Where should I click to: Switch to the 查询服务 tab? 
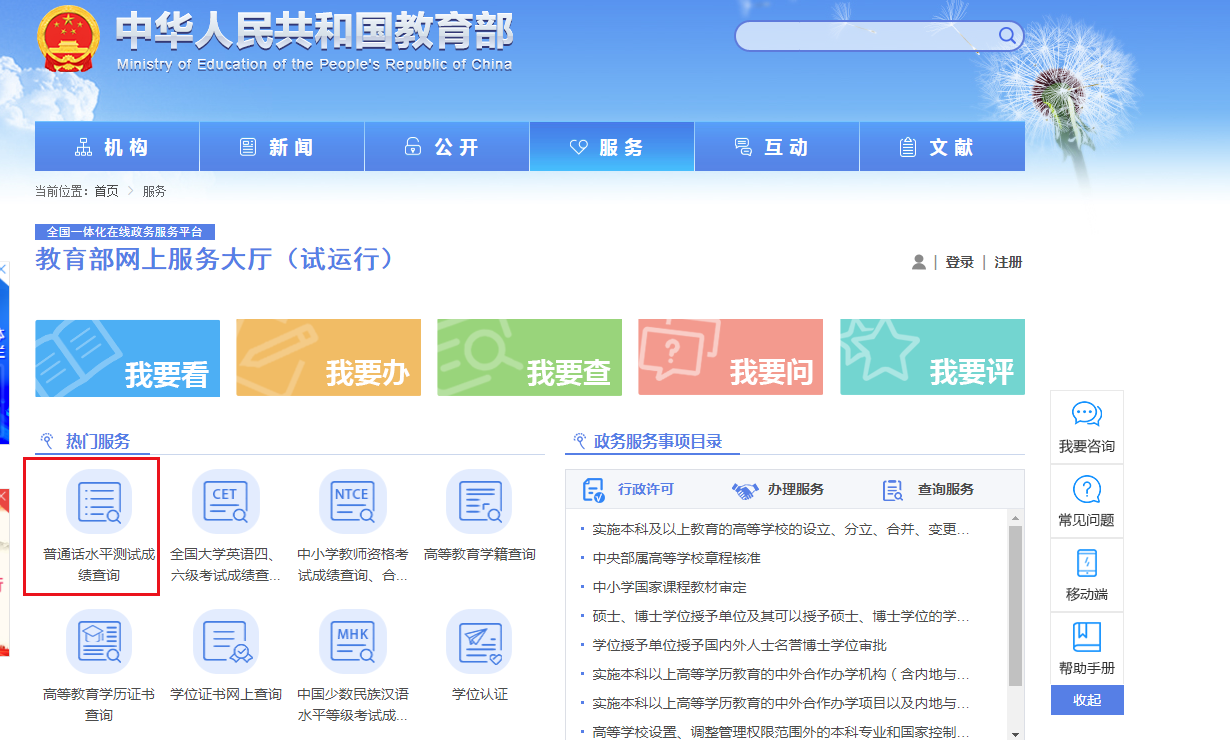point(946,490)
